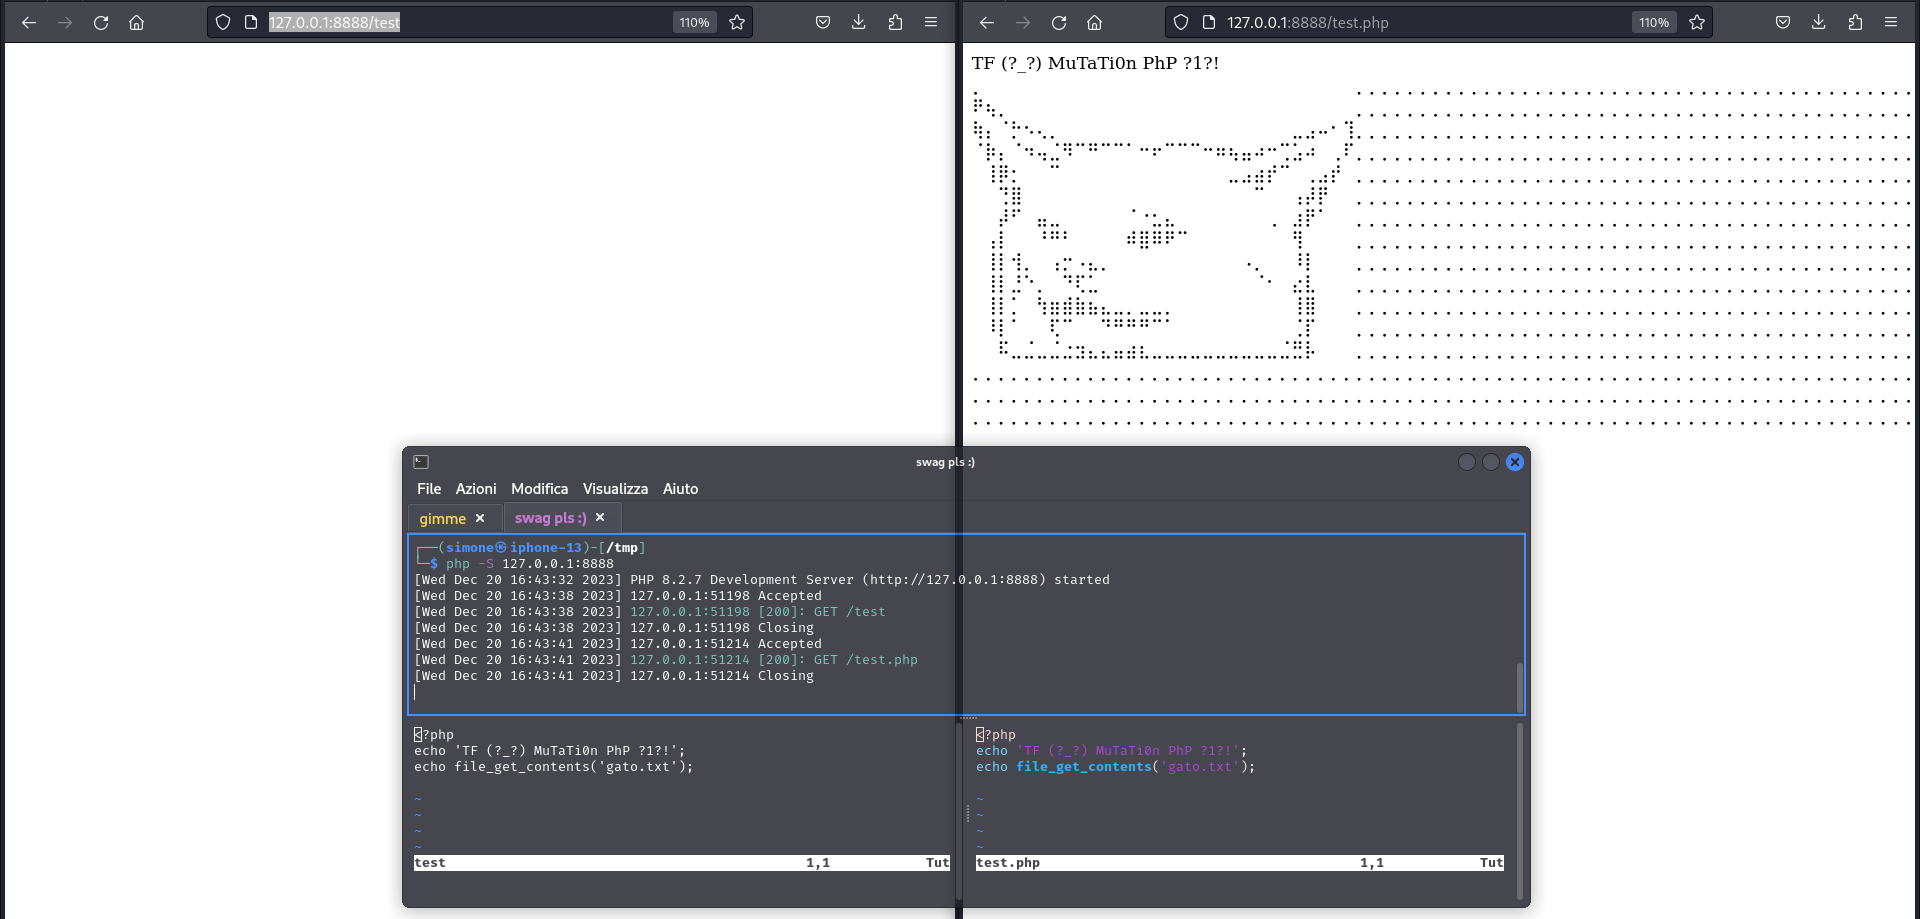Screen dimensions: 1920x919
Task: Close the swag pls :) tab
Action: (x=600, y=517)
